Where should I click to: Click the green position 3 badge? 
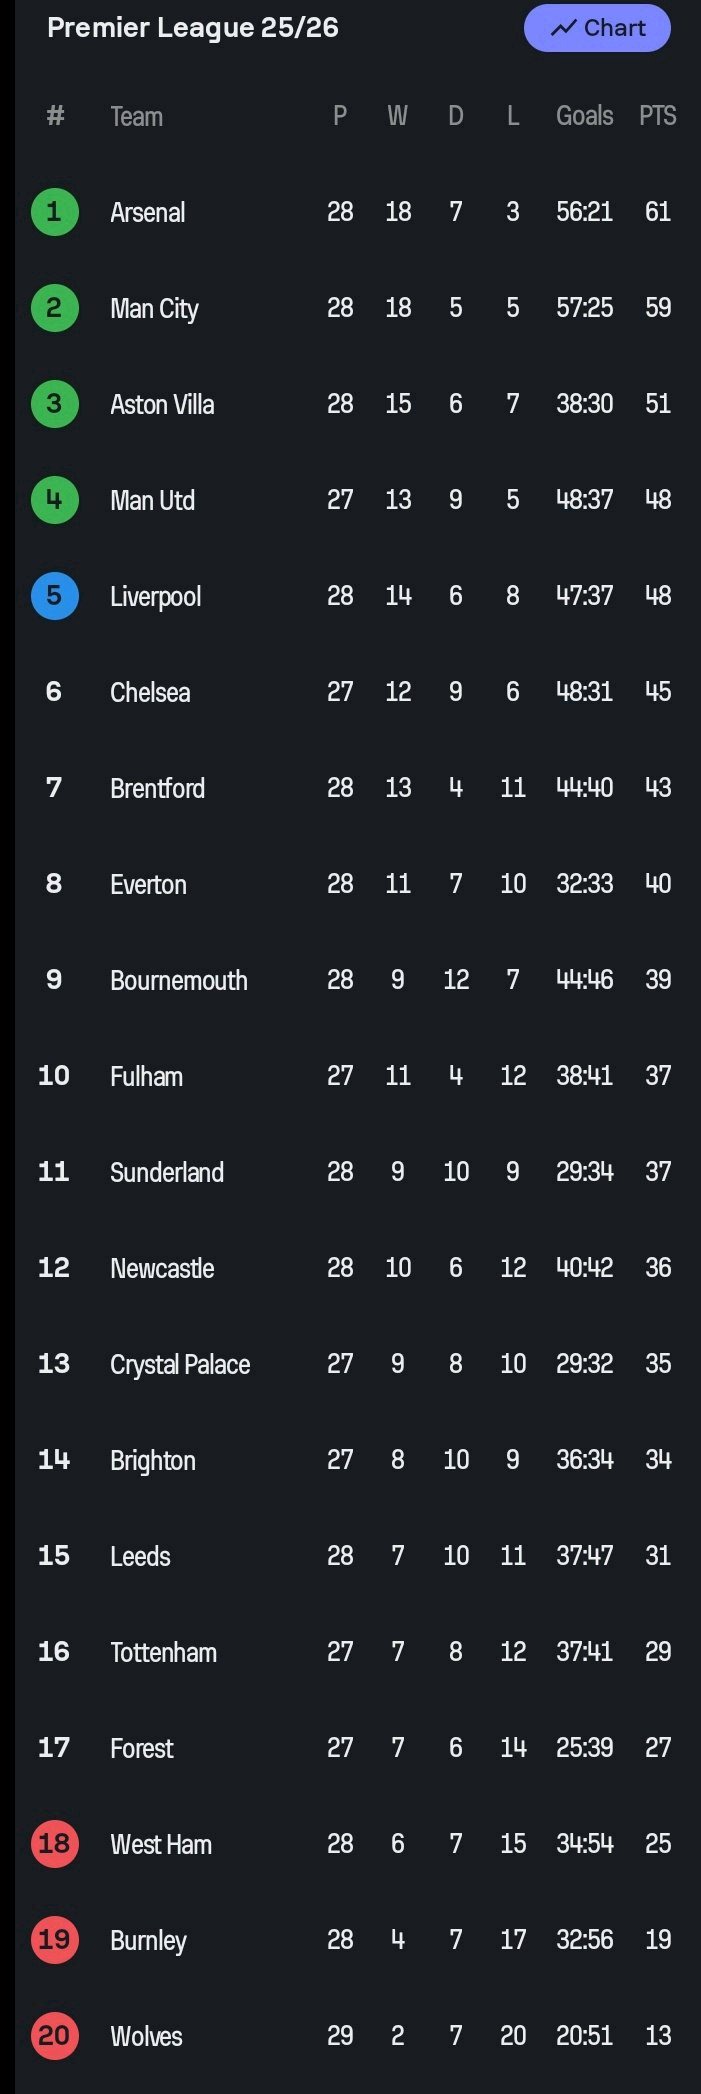(x=54, y=404)
